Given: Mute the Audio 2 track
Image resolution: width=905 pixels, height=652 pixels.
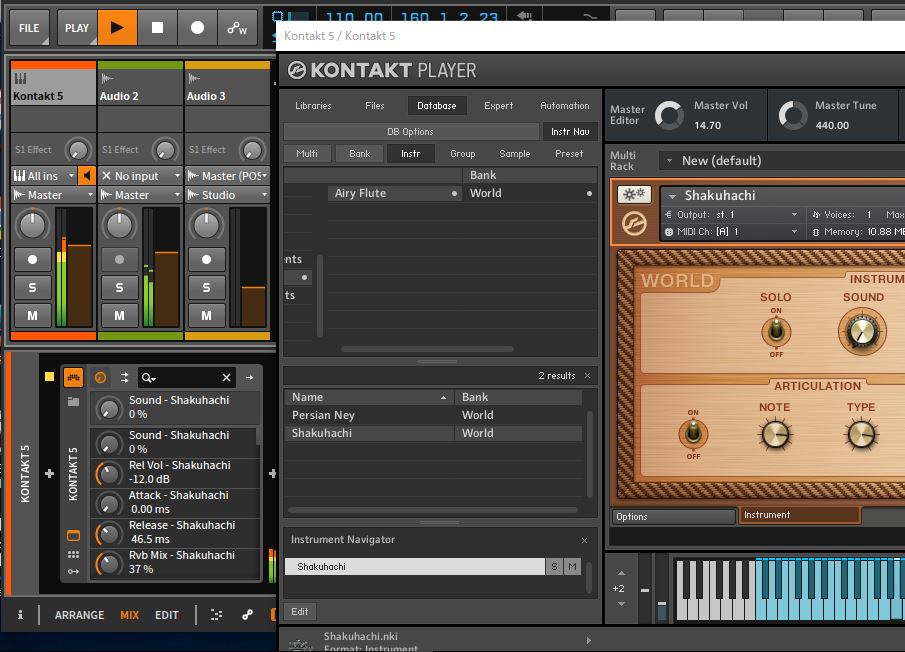Looking at the screenshot, I should 119,316.
